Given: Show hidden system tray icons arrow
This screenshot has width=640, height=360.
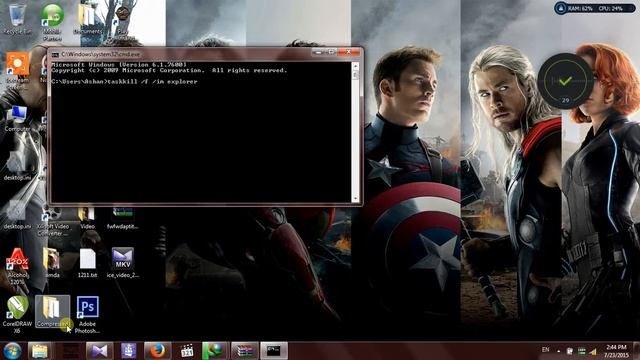Looking at the screenshot, I should 558,351.
